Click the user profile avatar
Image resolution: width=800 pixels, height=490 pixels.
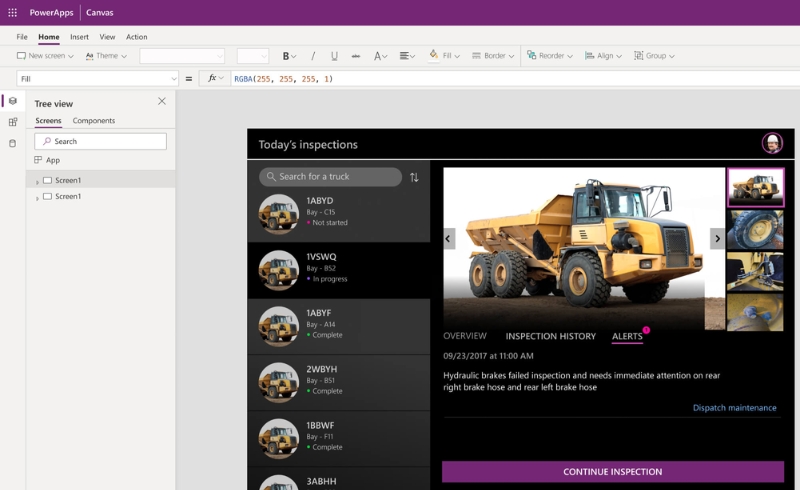772,143
